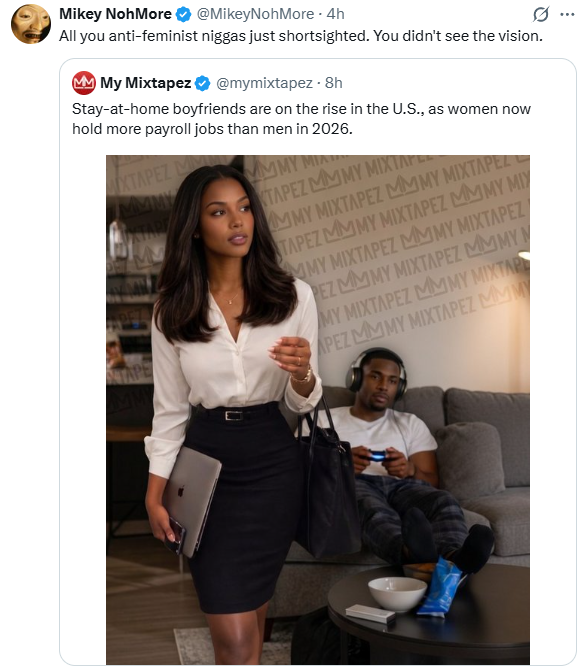
Task: Open the My Mixtapez display name
Action: point(146,83)
